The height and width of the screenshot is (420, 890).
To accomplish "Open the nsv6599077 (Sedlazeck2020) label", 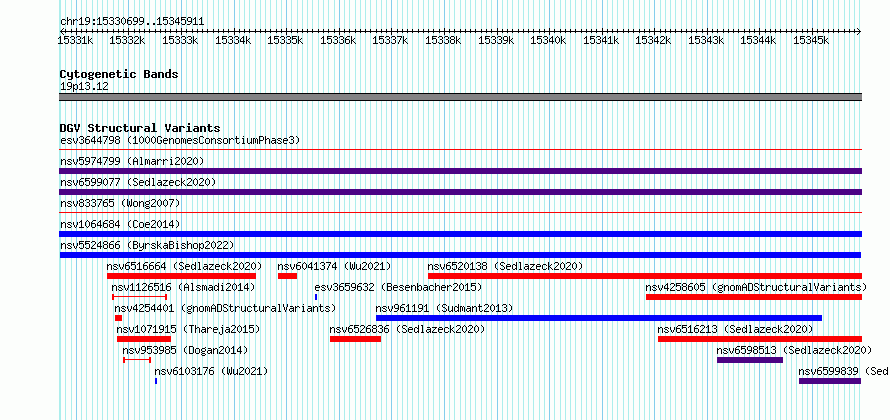I will coord(138,182).
